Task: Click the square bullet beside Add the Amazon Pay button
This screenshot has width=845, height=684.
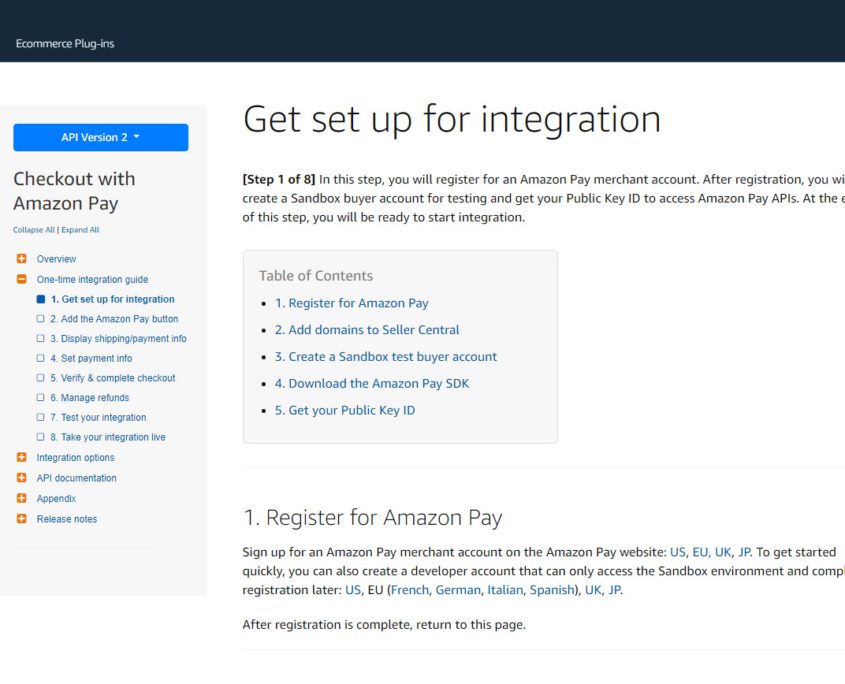Action: (x=40, y=319)
